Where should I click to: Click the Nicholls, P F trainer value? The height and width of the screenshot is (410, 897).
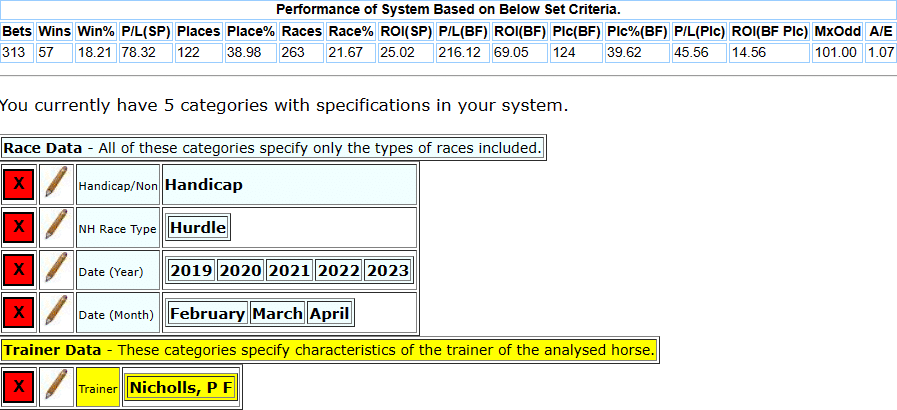tap(180, 388)
